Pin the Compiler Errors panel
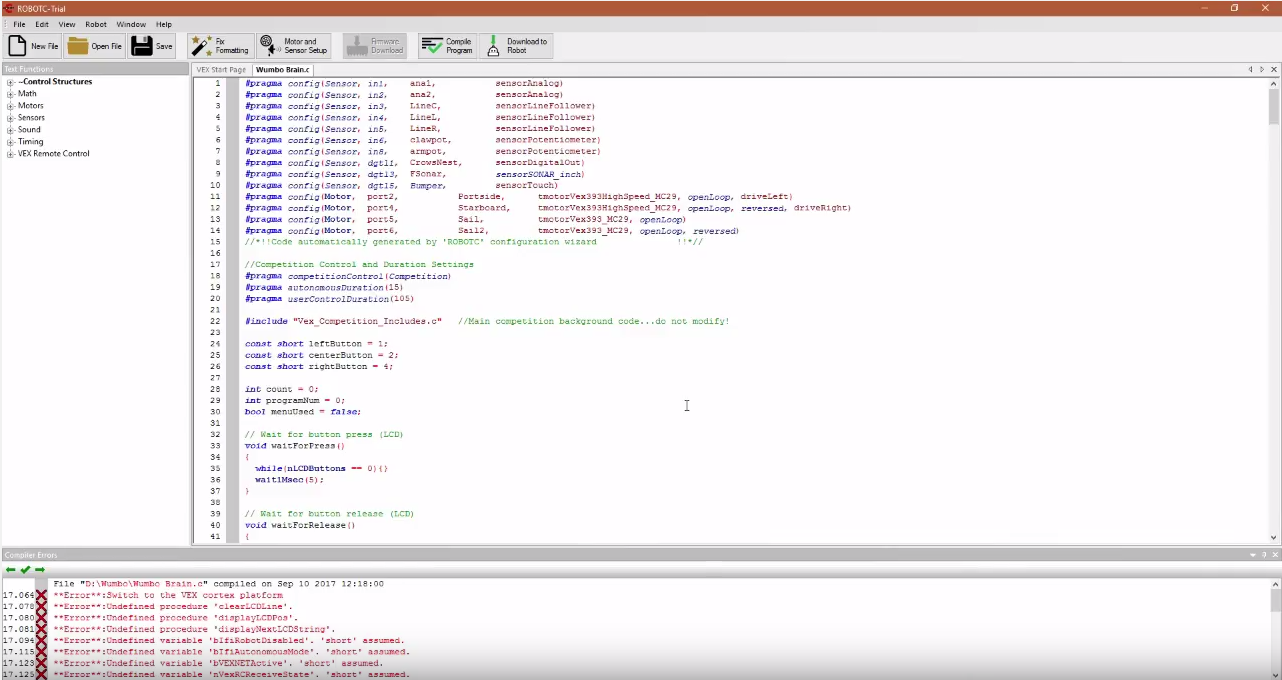 (1263, 554)
